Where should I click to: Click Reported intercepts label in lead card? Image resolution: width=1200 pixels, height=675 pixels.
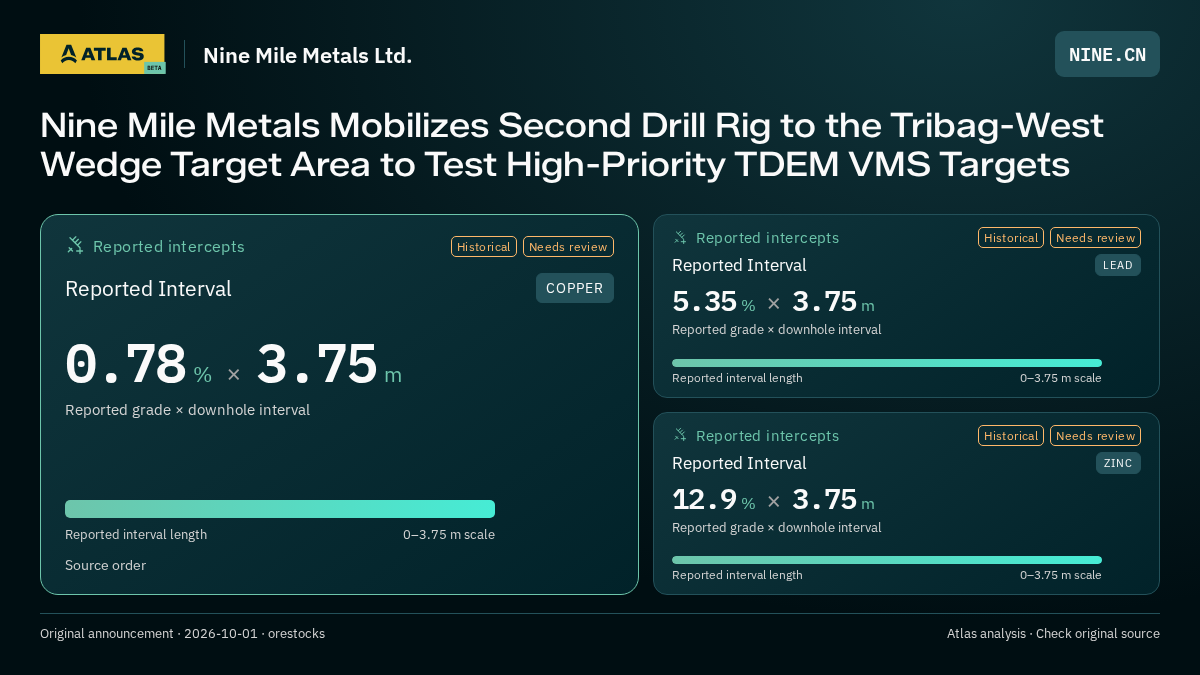tap(767, 238)
